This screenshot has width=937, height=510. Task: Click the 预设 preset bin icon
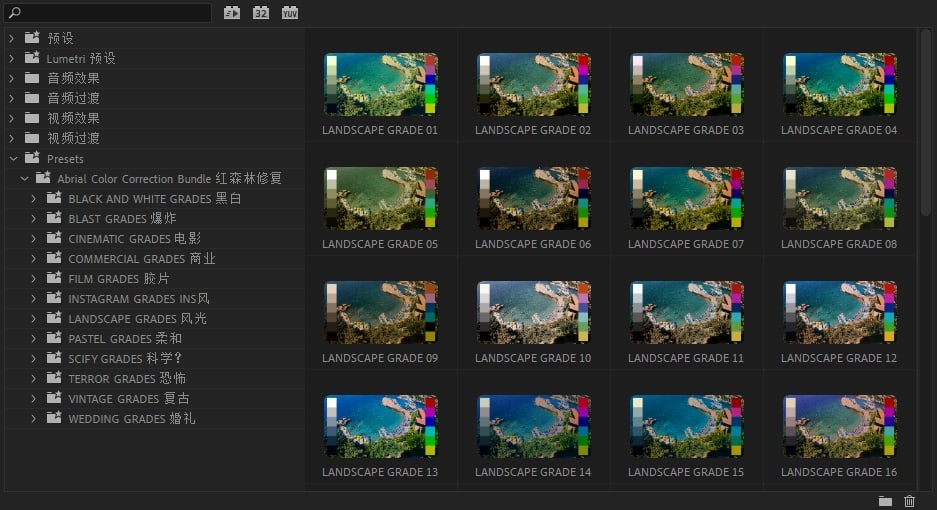pyautogui.click(x=32, y=38)
